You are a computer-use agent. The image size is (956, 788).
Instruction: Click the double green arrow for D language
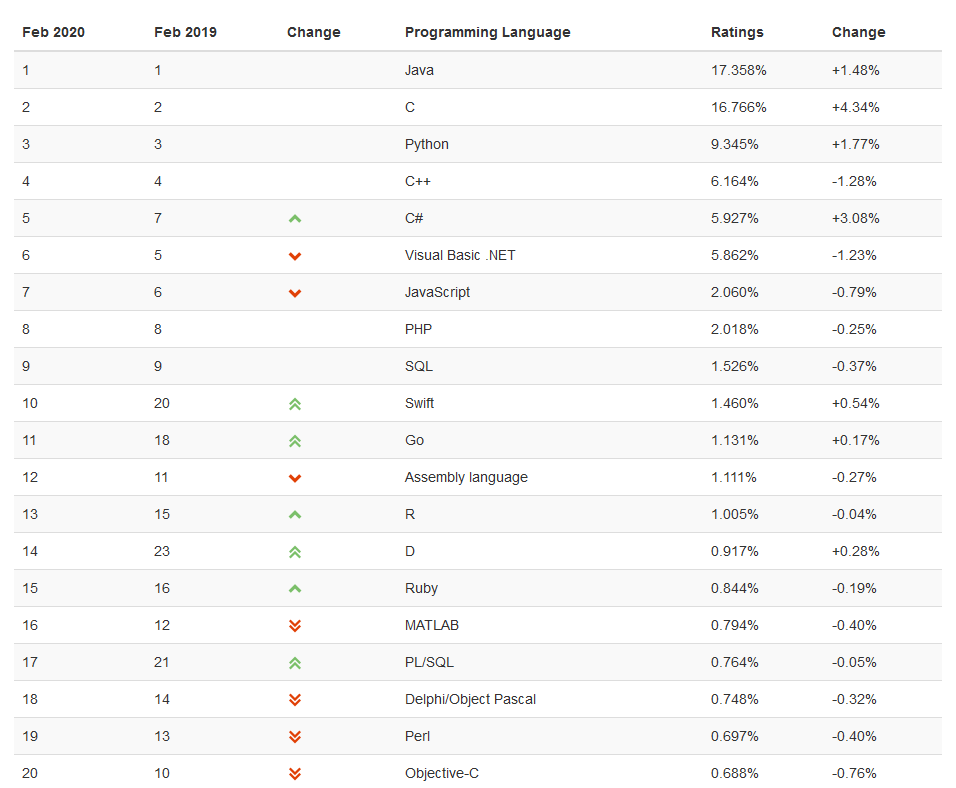(x=295, y=552)
